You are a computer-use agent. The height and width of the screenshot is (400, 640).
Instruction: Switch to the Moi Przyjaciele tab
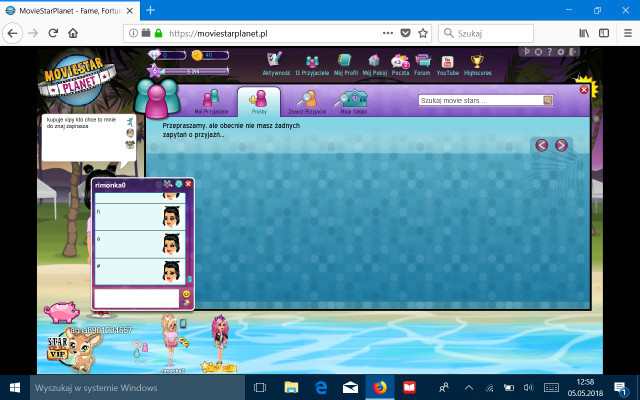[x=211, y=100]
